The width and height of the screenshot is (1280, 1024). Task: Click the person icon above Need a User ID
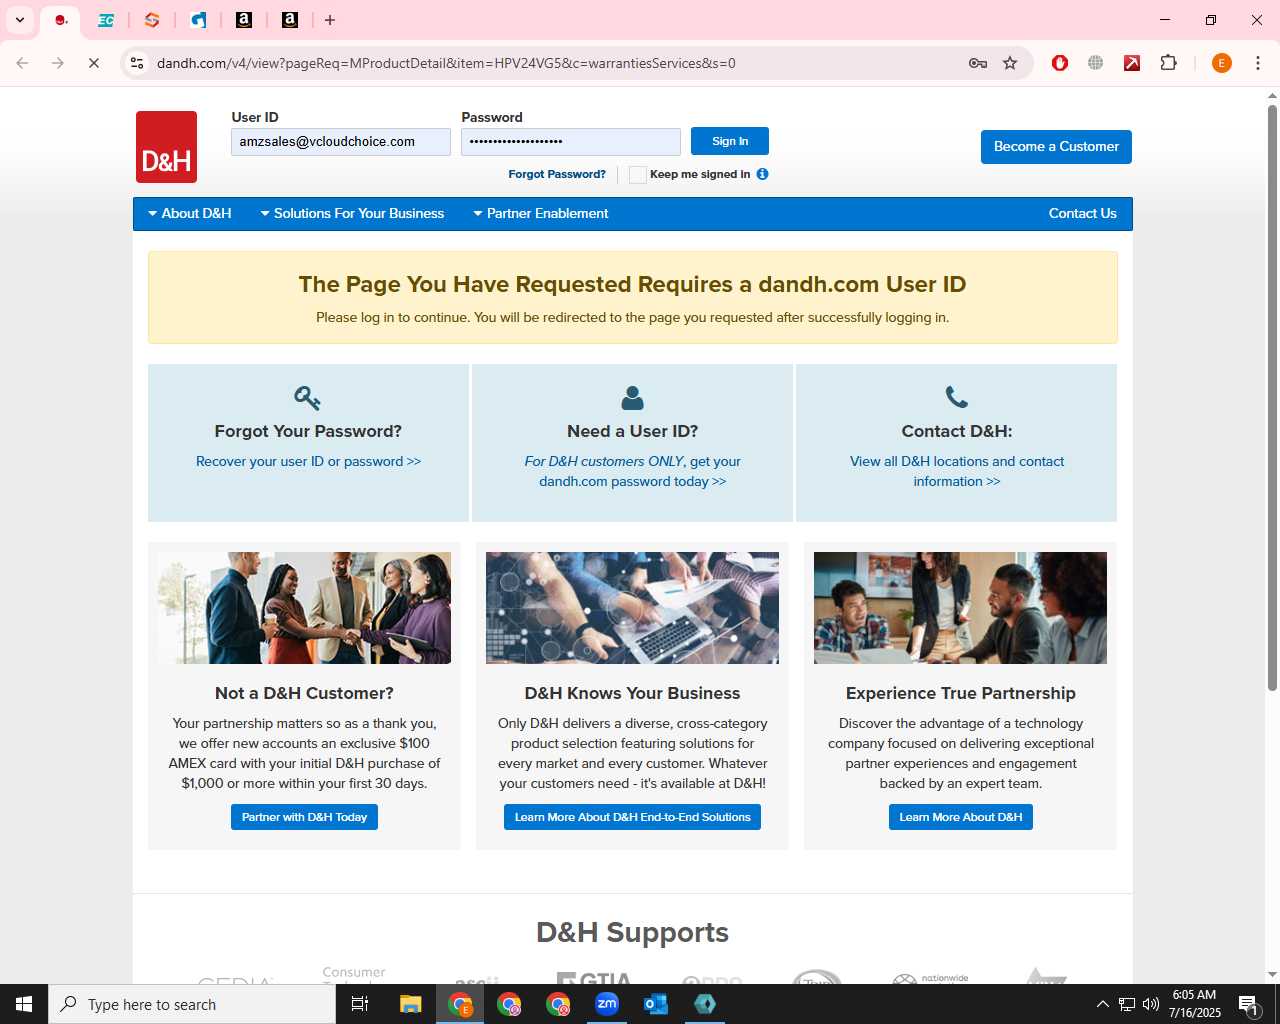tap(632, 398)
